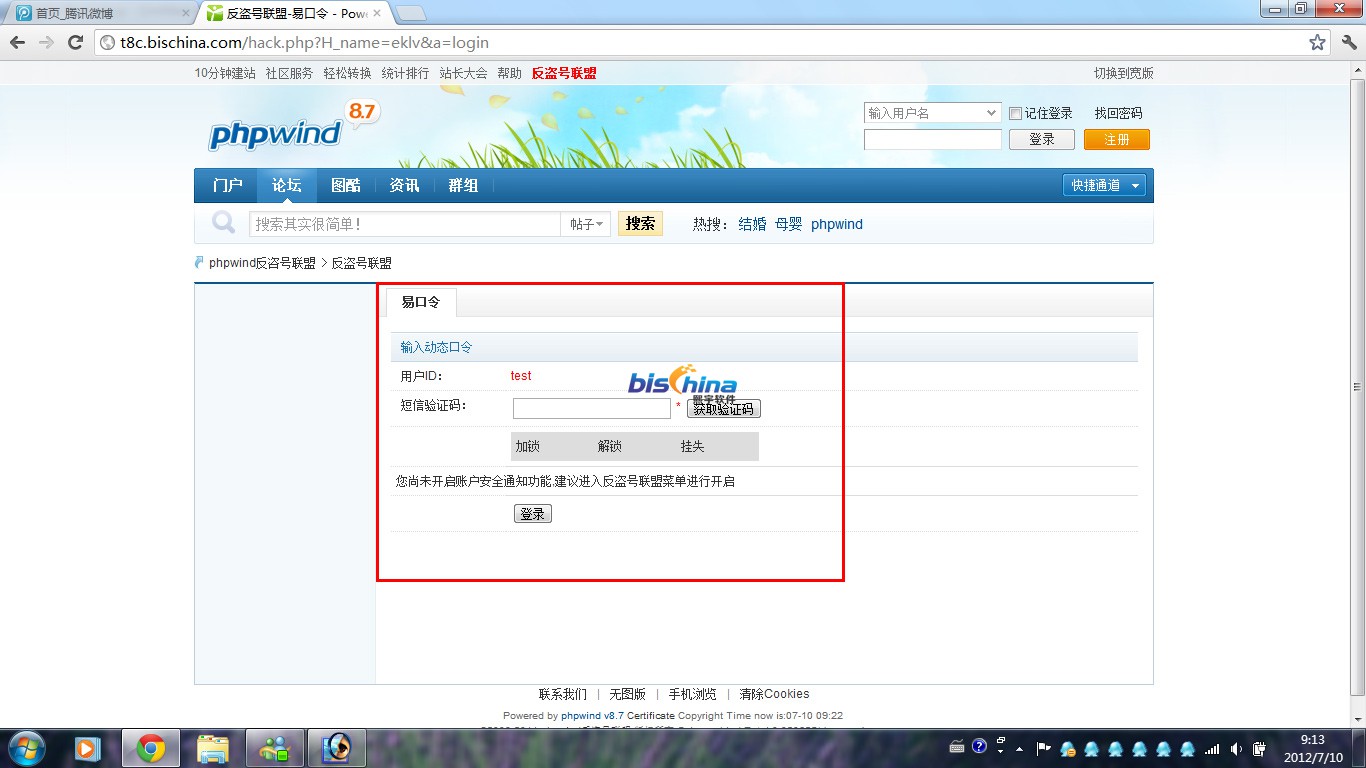Click the keyboard input method tray icon
The image size is (1366, 768).
(957, 747)
